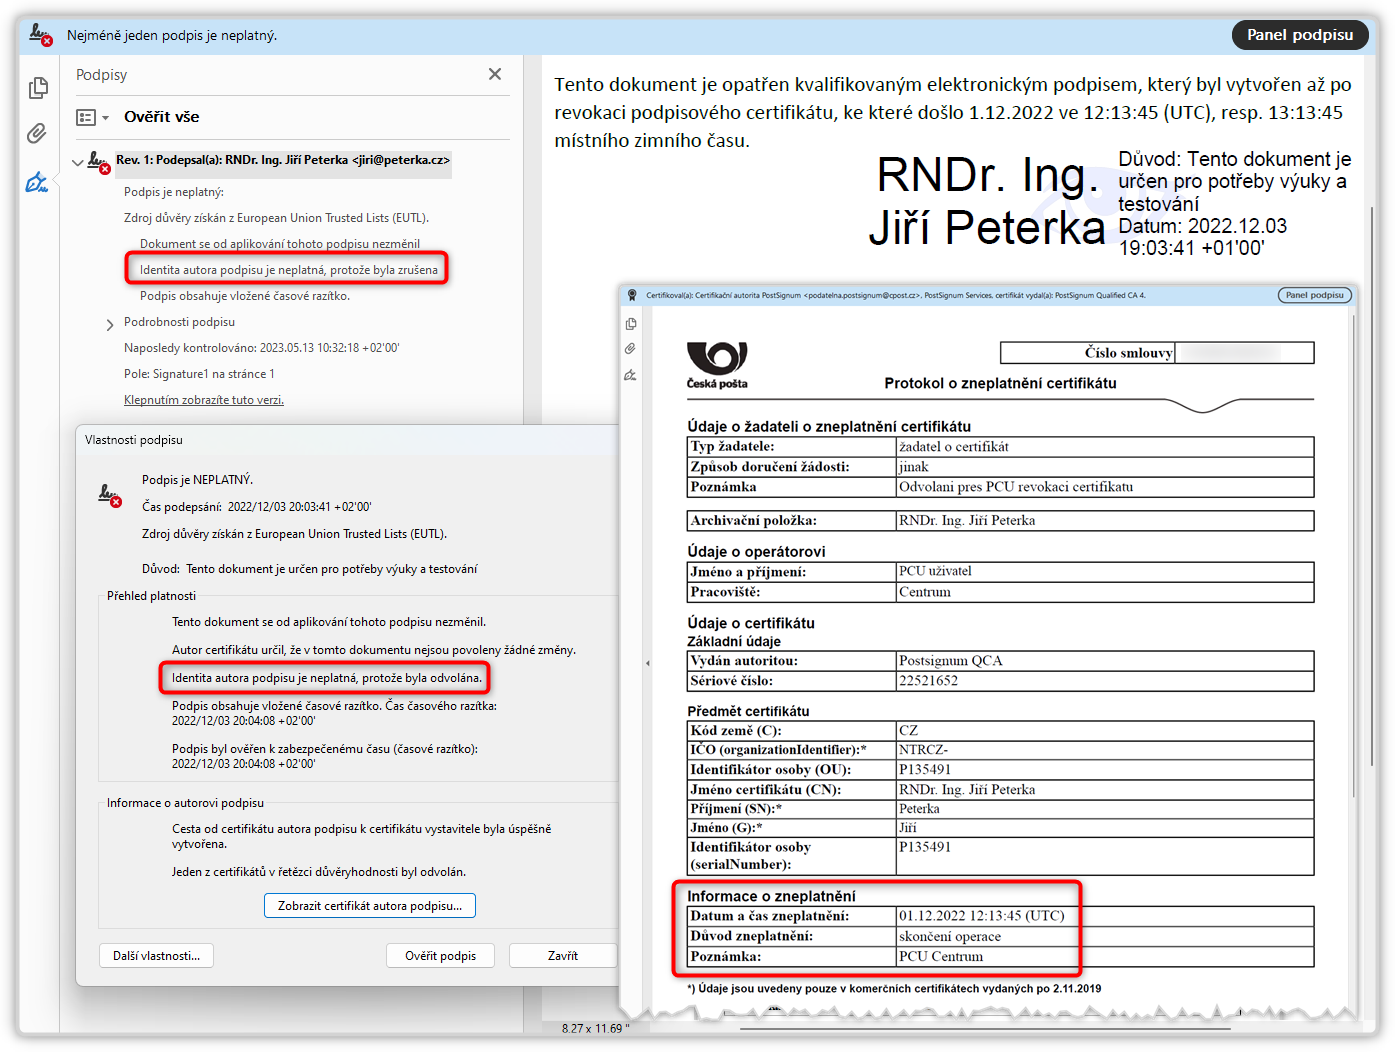Collapse the Rev. 1 signature tree entry

point(78,162)
